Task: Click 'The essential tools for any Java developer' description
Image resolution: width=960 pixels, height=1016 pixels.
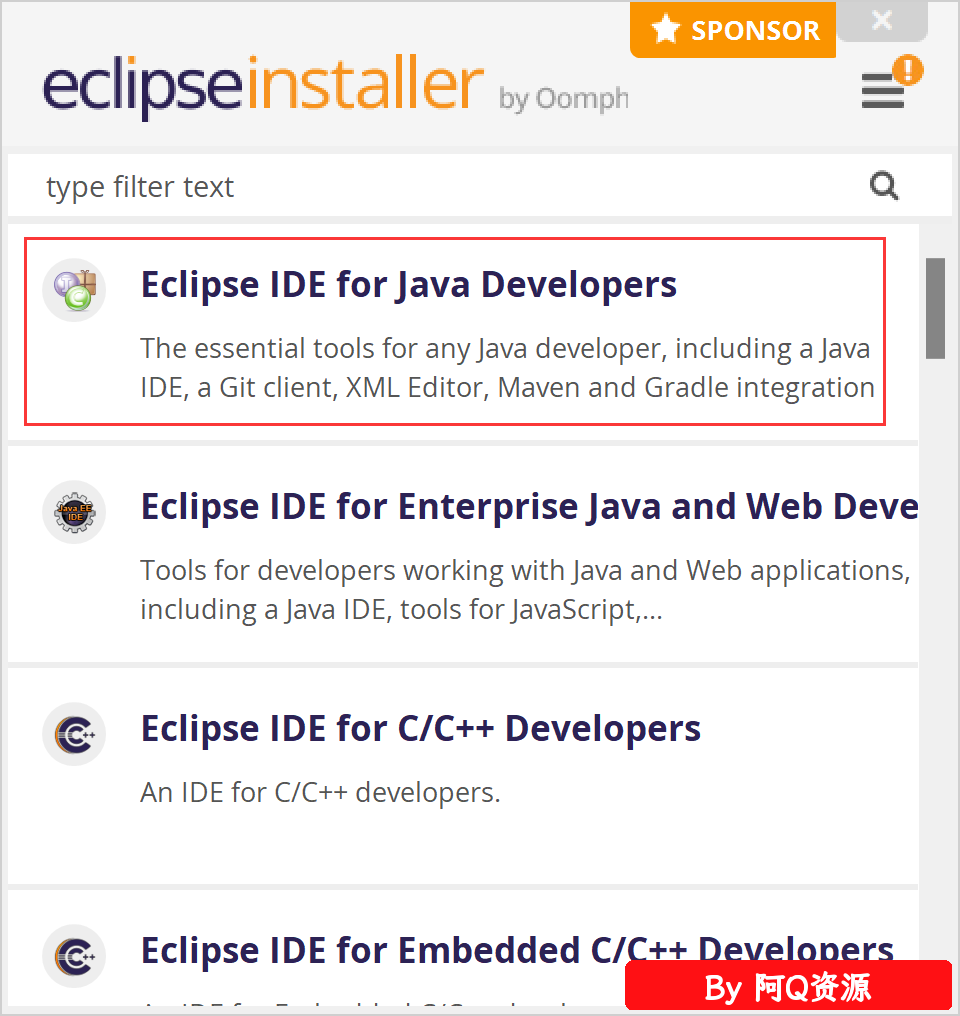Action: 507,368
